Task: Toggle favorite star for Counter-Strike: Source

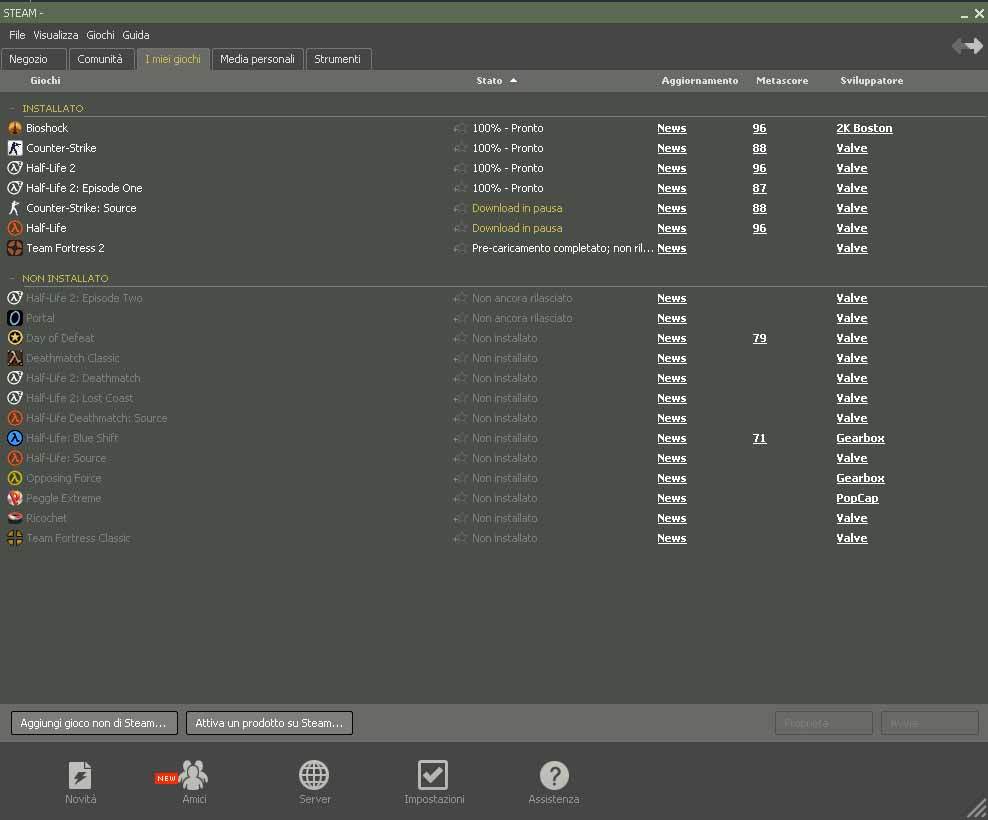Action: click(x=460, y=208)
